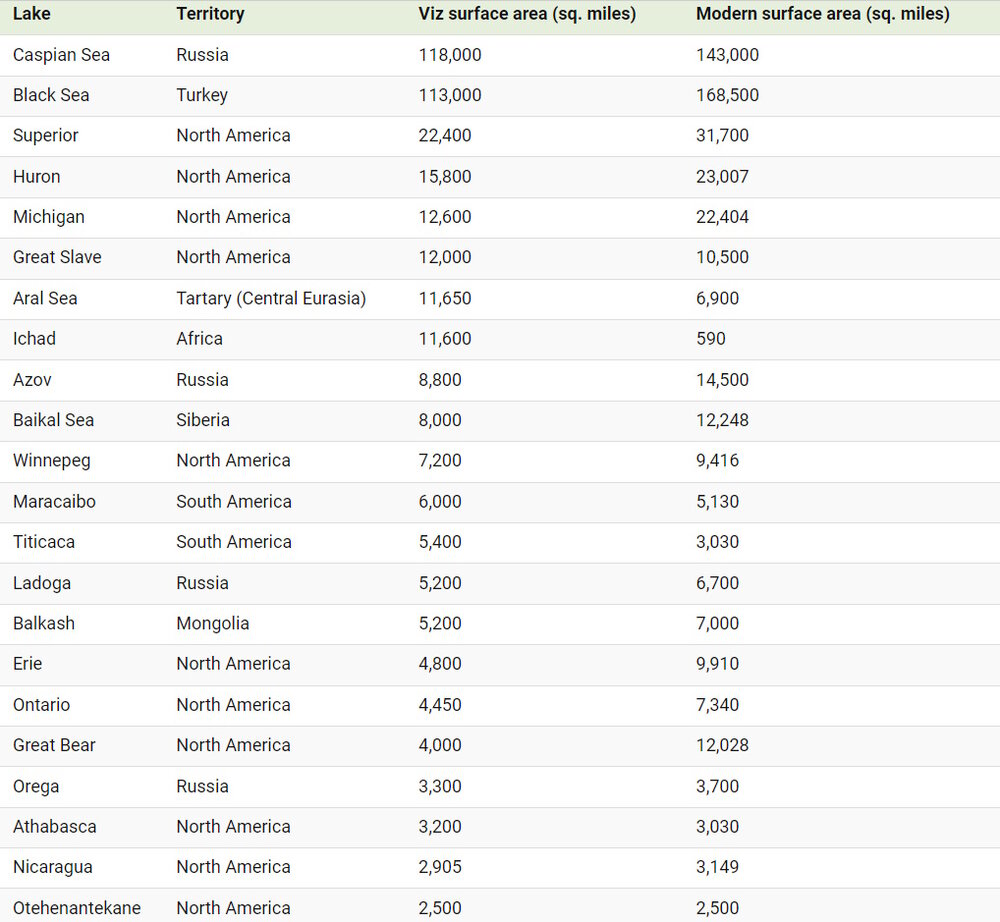Click the Otehenantekane lake name
The width and height of the screenshot is (1000, 922).
coord(77,908)
